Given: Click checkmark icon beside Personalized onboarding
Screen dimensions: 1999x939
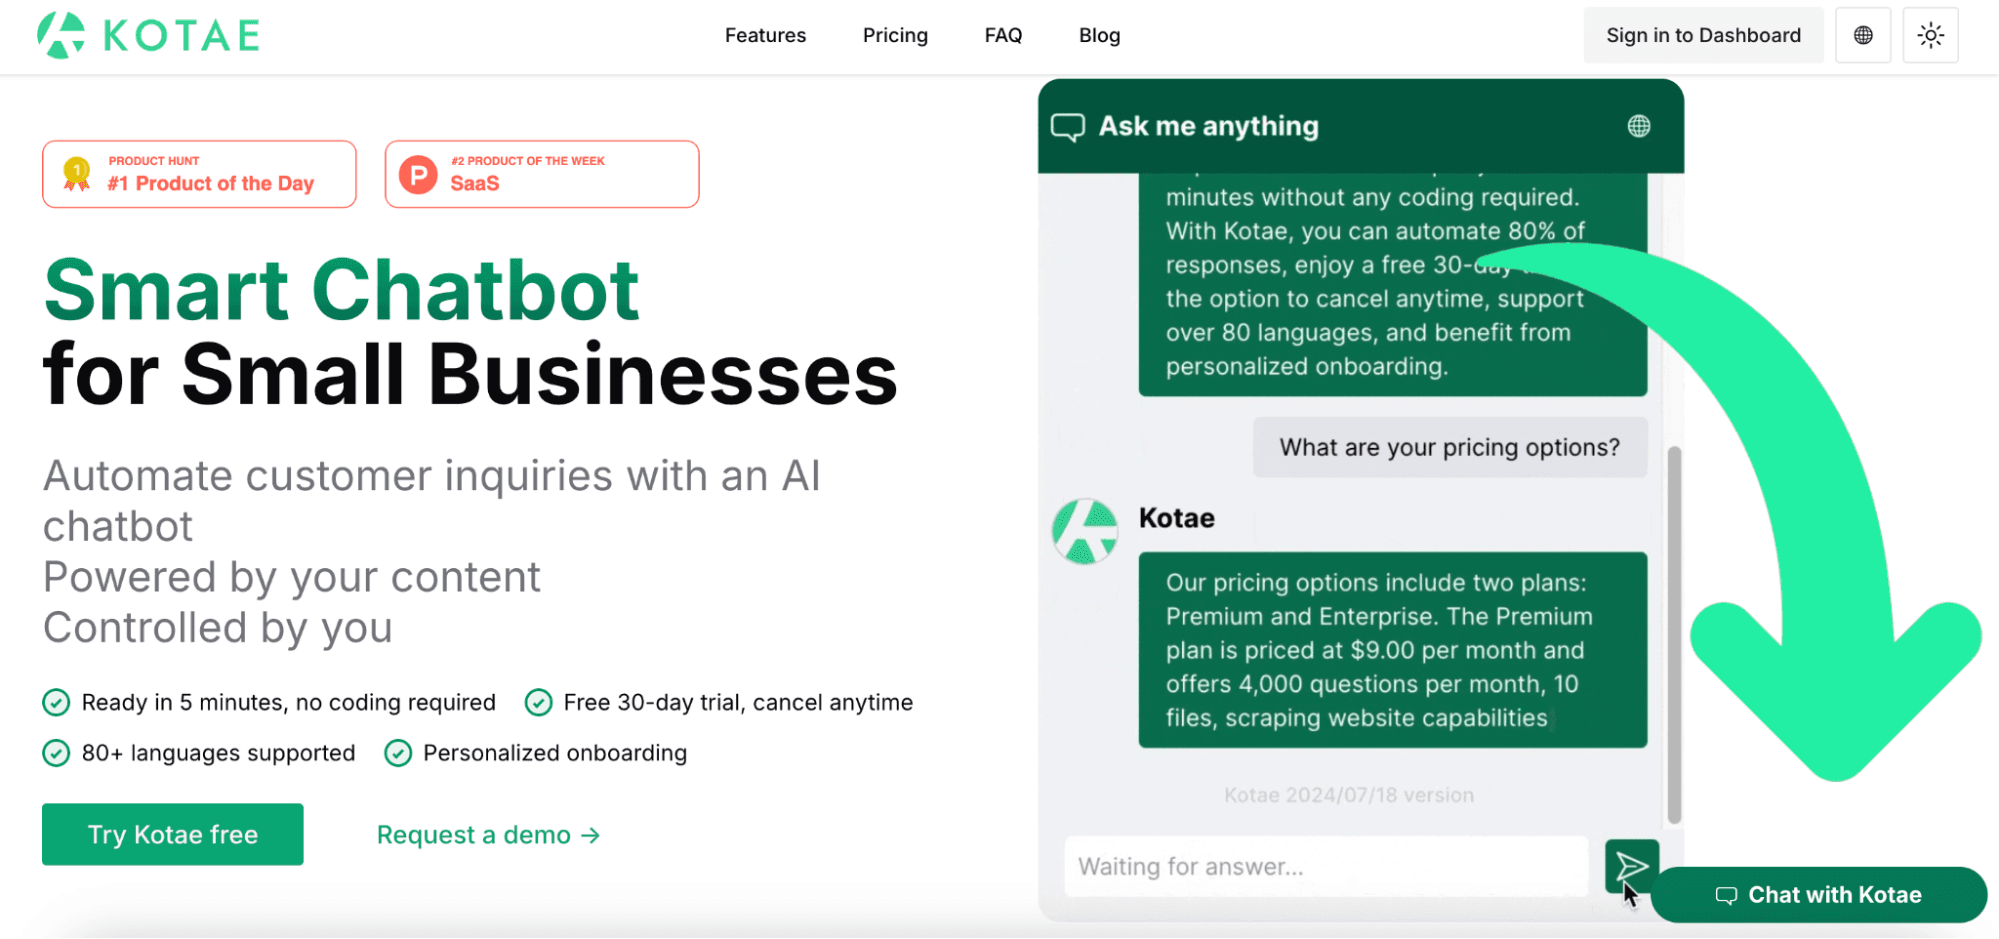Looking at the screenshot, I should pos(398,753).
